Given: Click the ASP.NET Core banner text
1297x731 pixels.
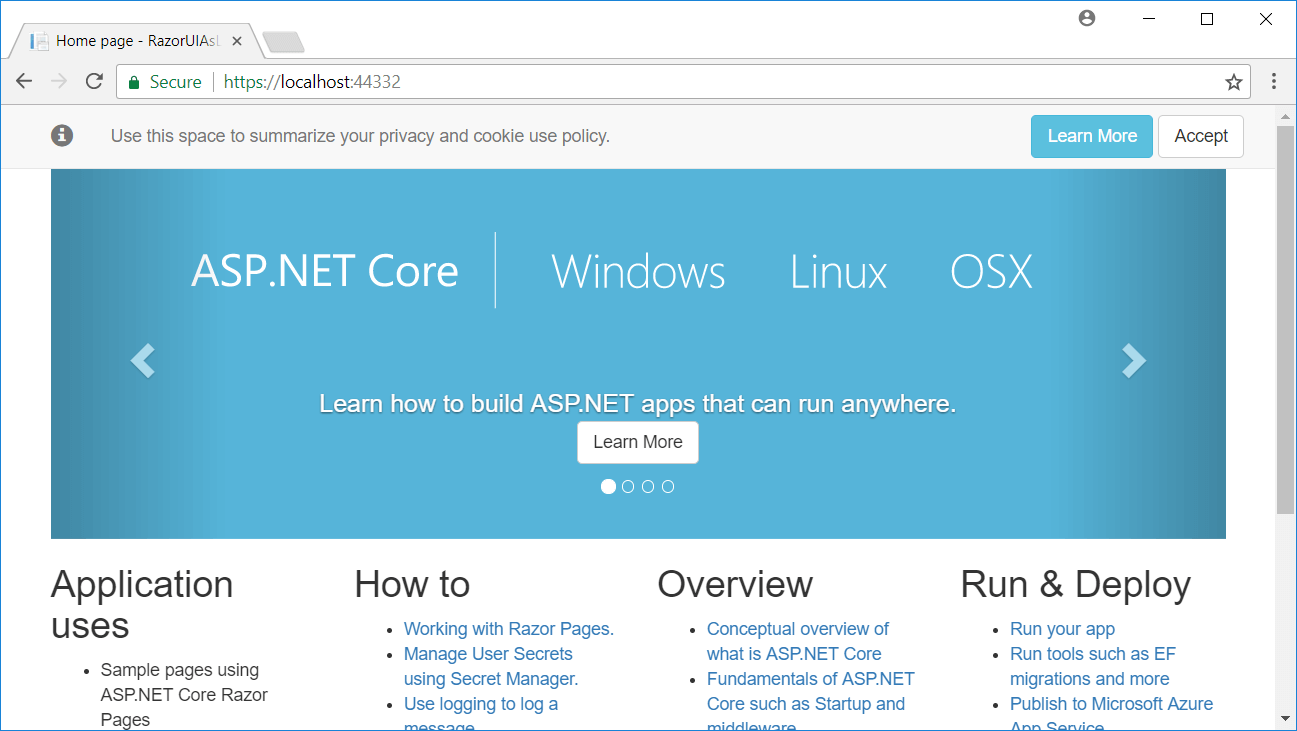Looking at the screenshot, I should 325,271.
